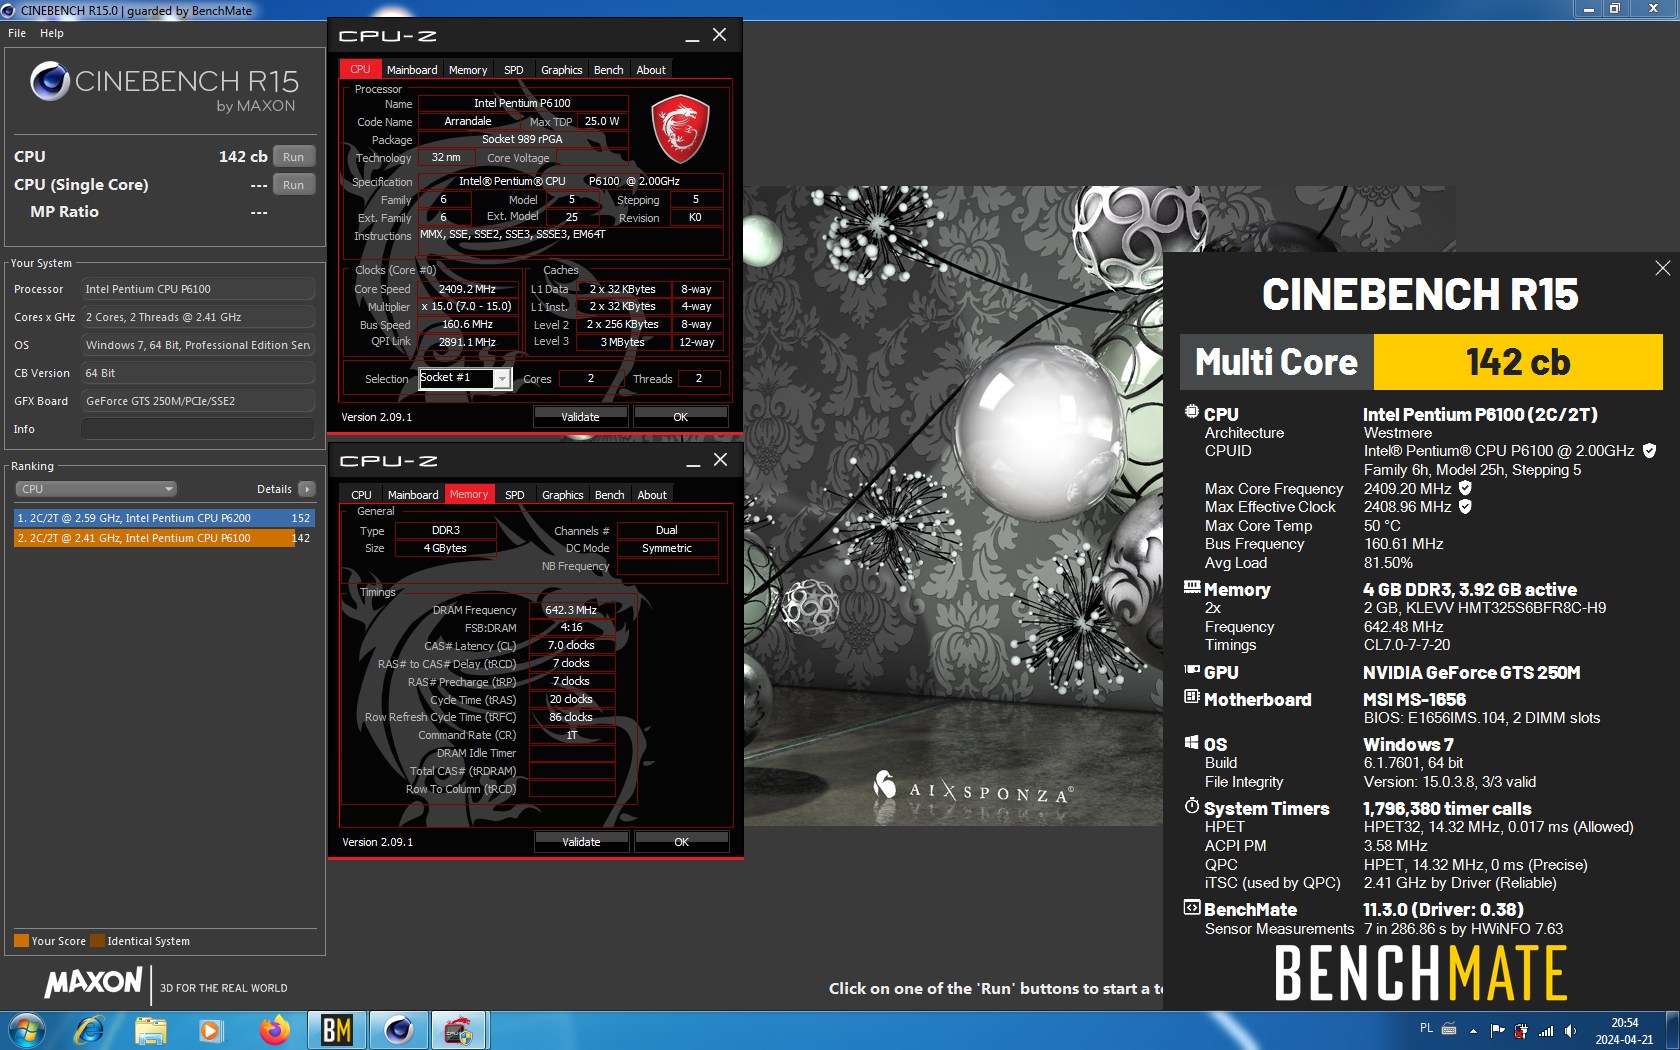Click the MSI dragon shield logo in CPU-Z
1680x1050 pixels.
pyautogui.click(x=680, y=128)
